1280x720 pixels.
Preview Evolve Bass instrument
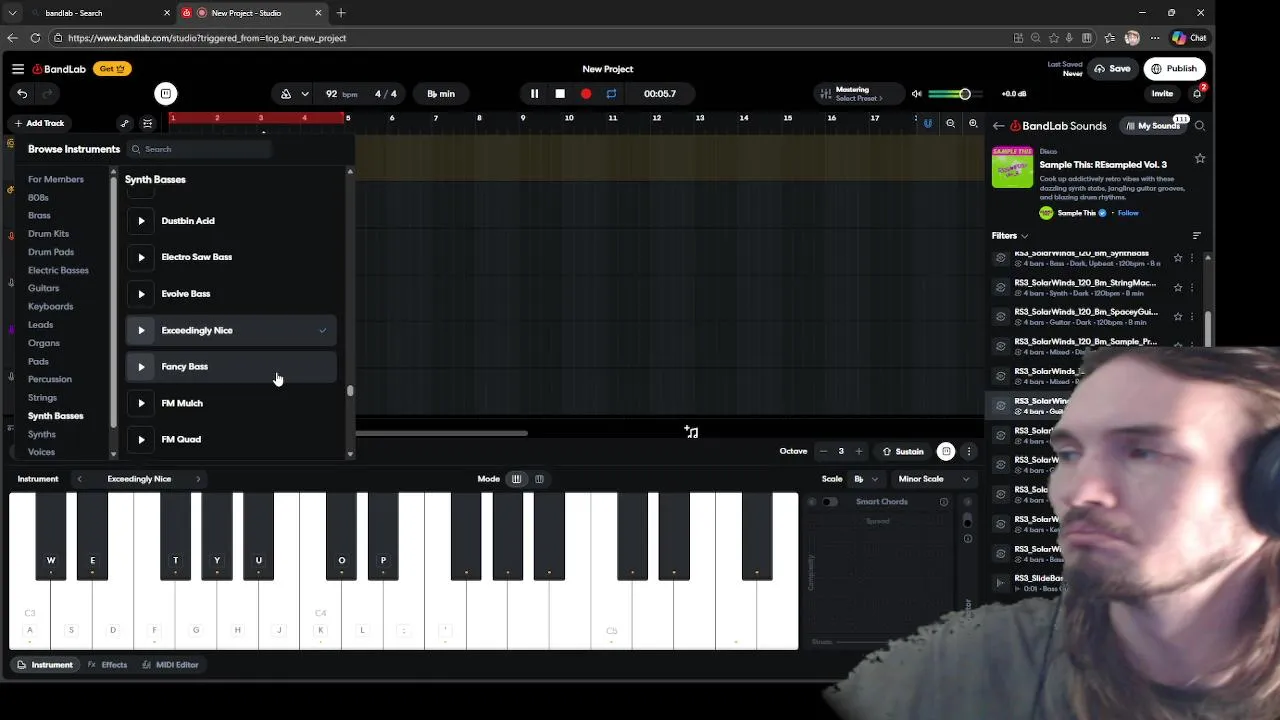point(141,294)
